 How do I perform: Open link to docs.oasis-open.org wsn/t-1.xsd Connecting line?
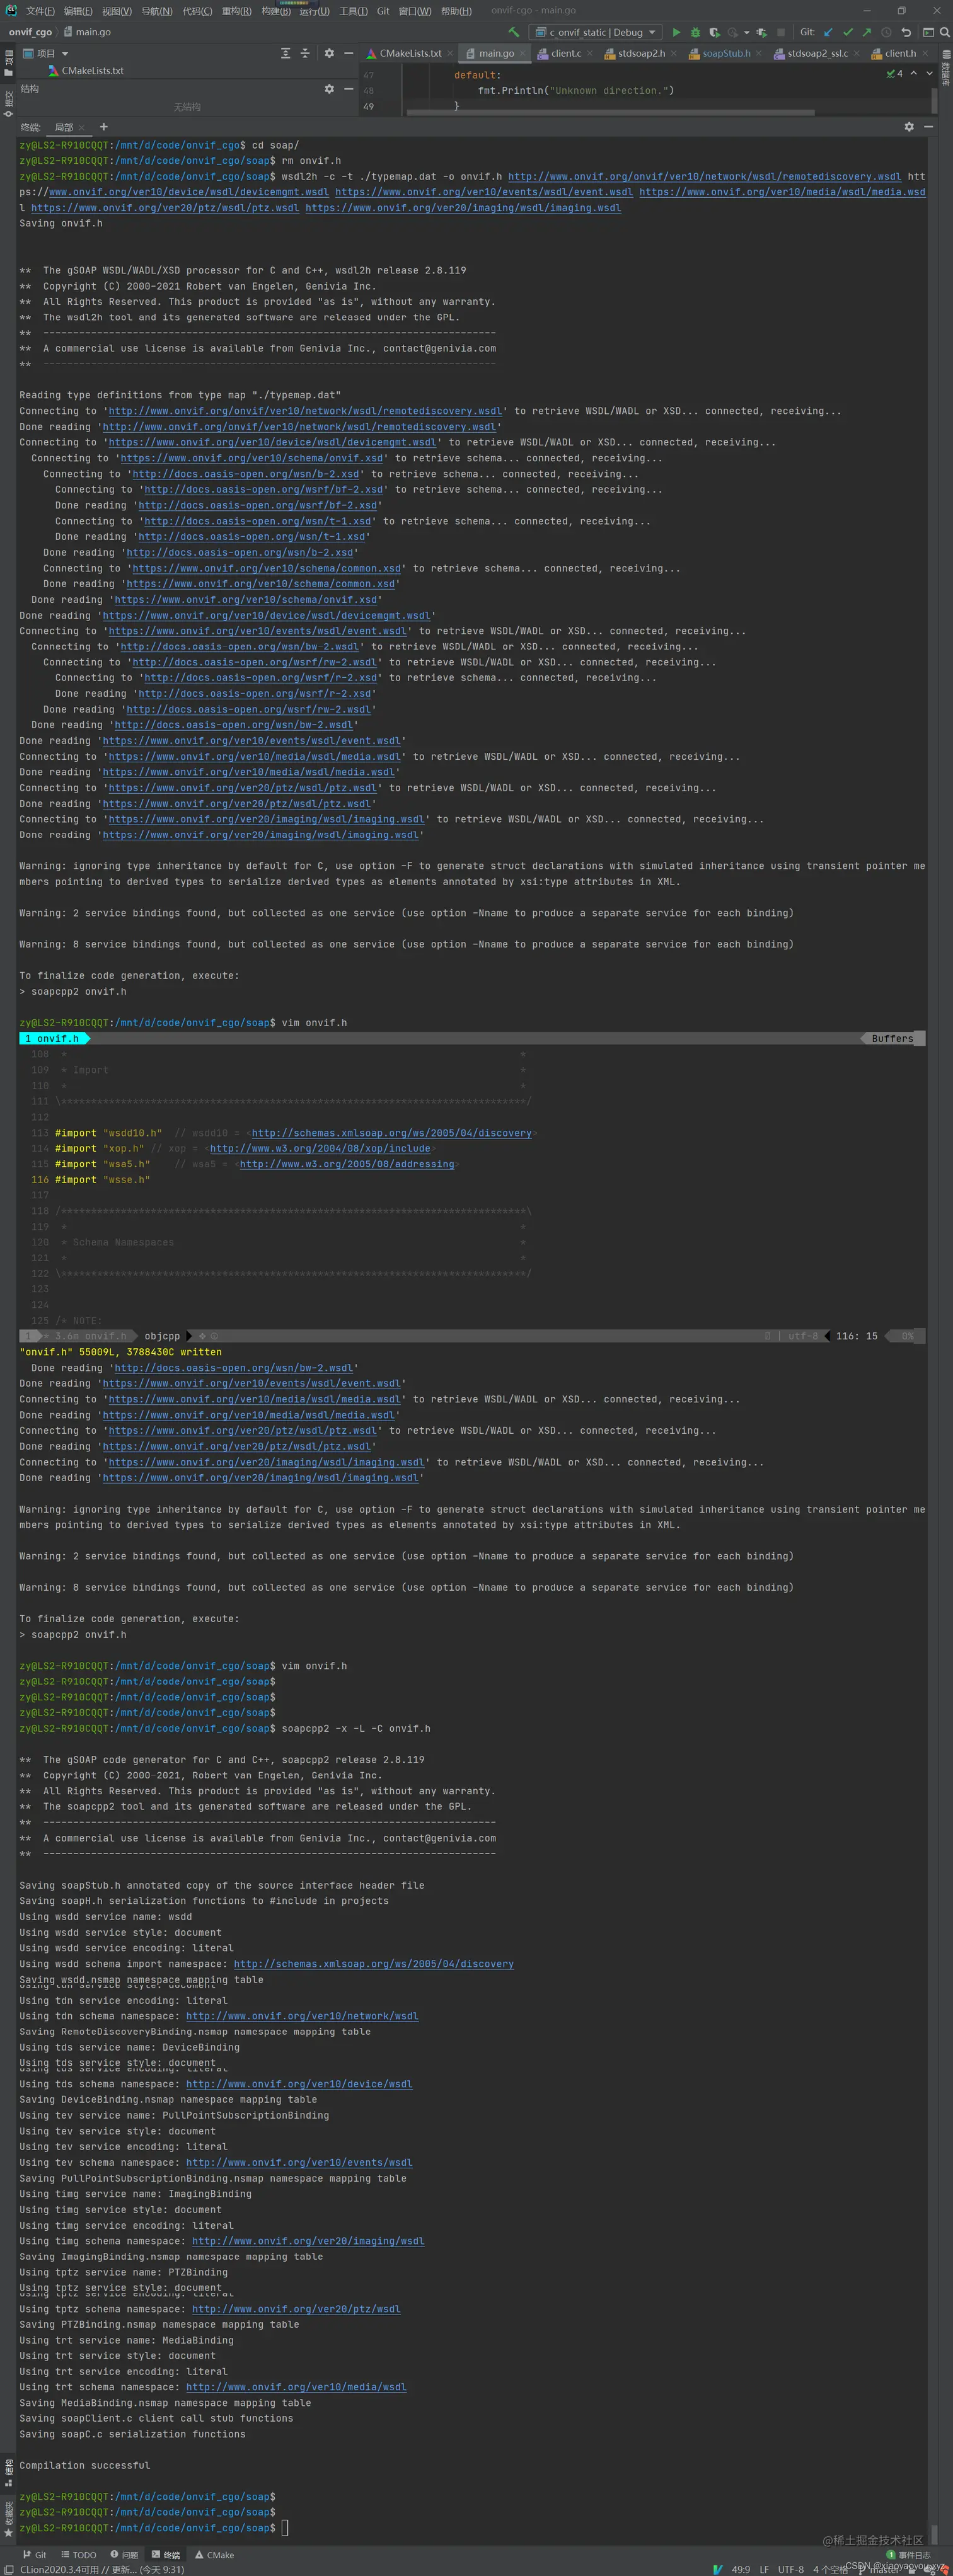[x=258, y=521]
